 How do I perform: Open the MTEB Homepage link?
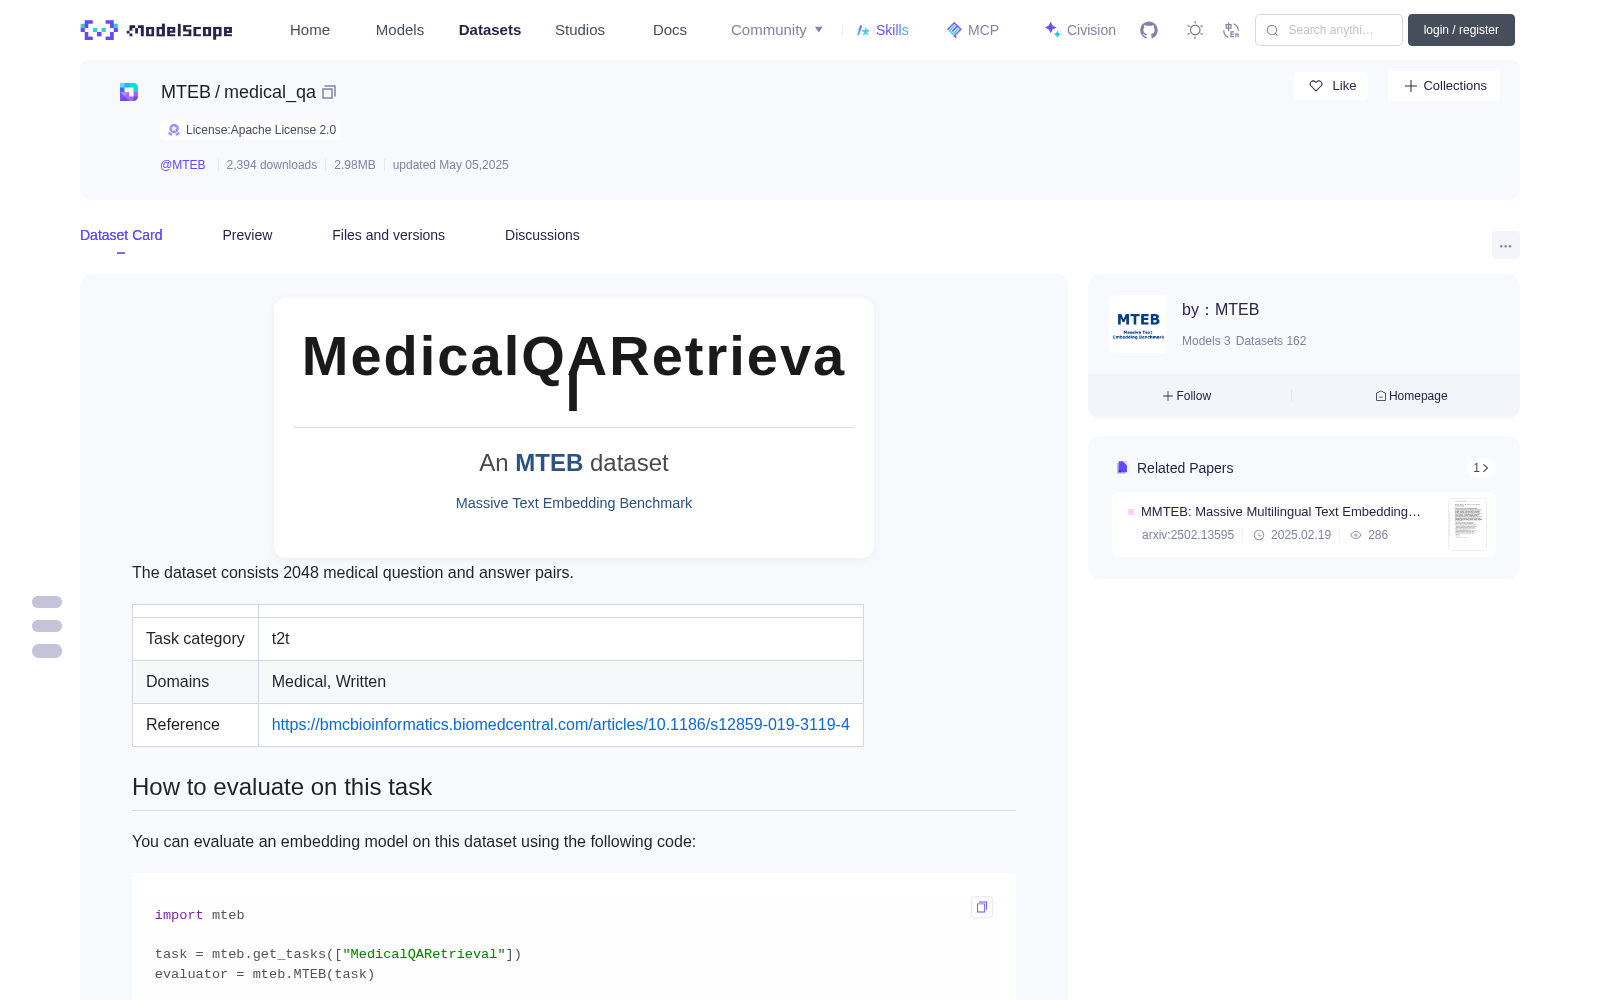click(1411, 396)
